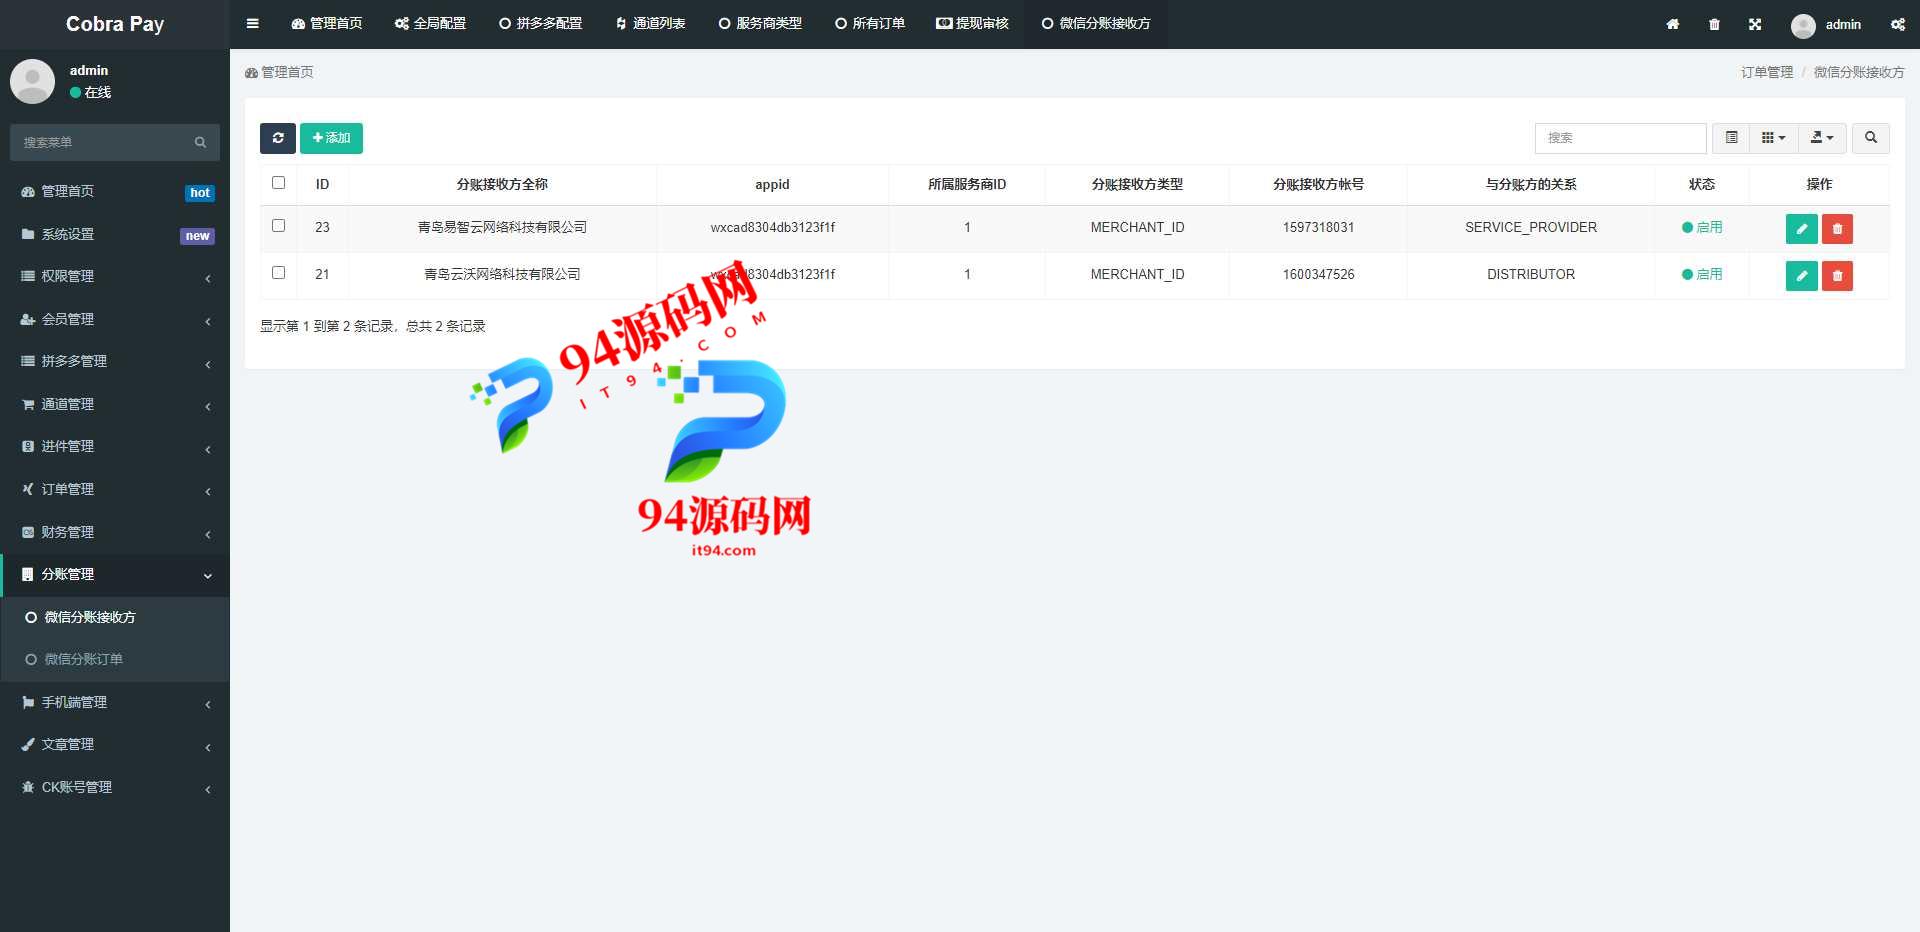
Task: Sort by the appid column header
Action: pyautogui.click(x=772, y=185)
